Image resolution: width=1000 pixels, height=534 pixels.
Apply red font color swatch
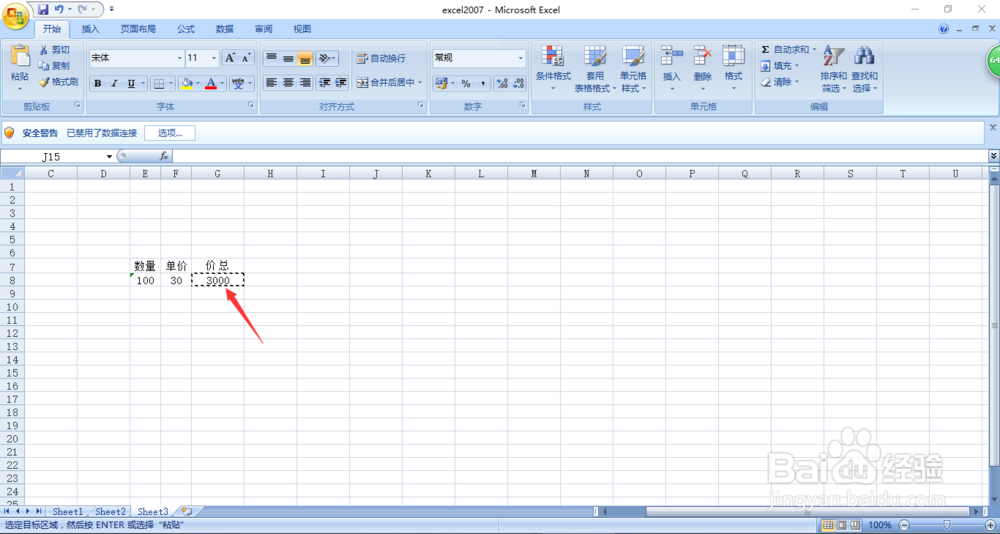pos(210,84)
